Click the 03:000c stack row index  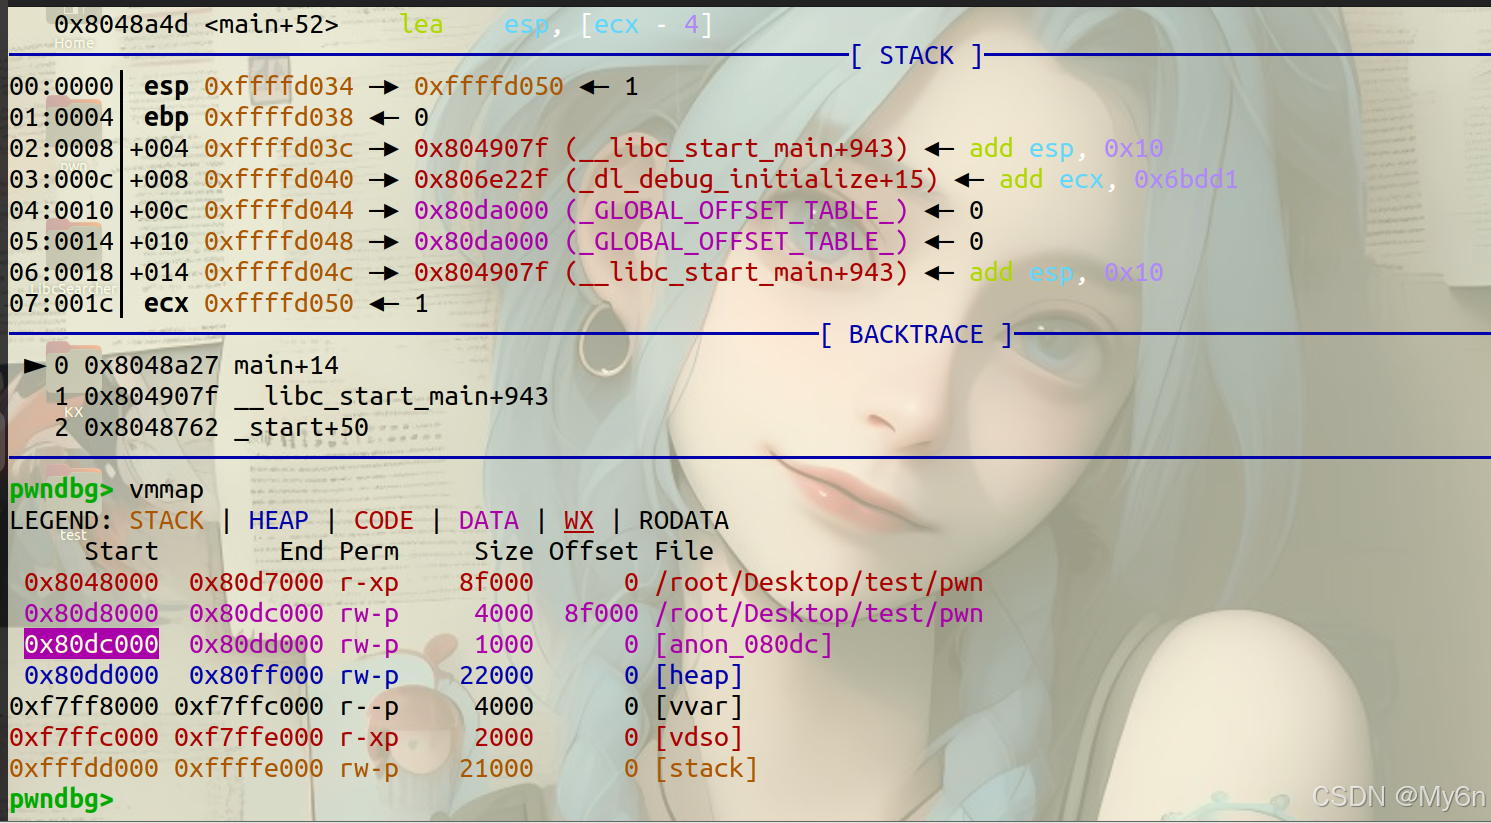(x=61, y=180)
